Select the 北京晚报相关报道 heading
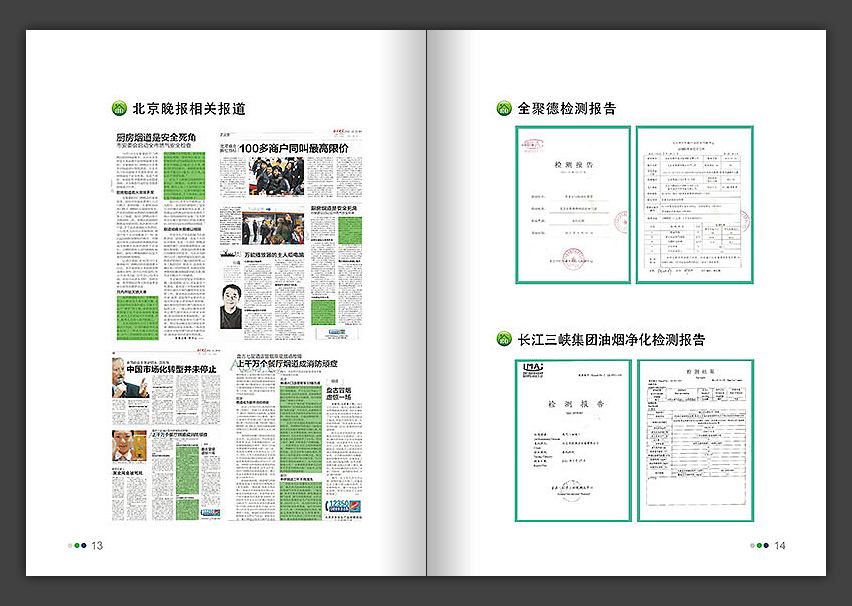This screenshot has height=606, width=852. tap(189, 109)
